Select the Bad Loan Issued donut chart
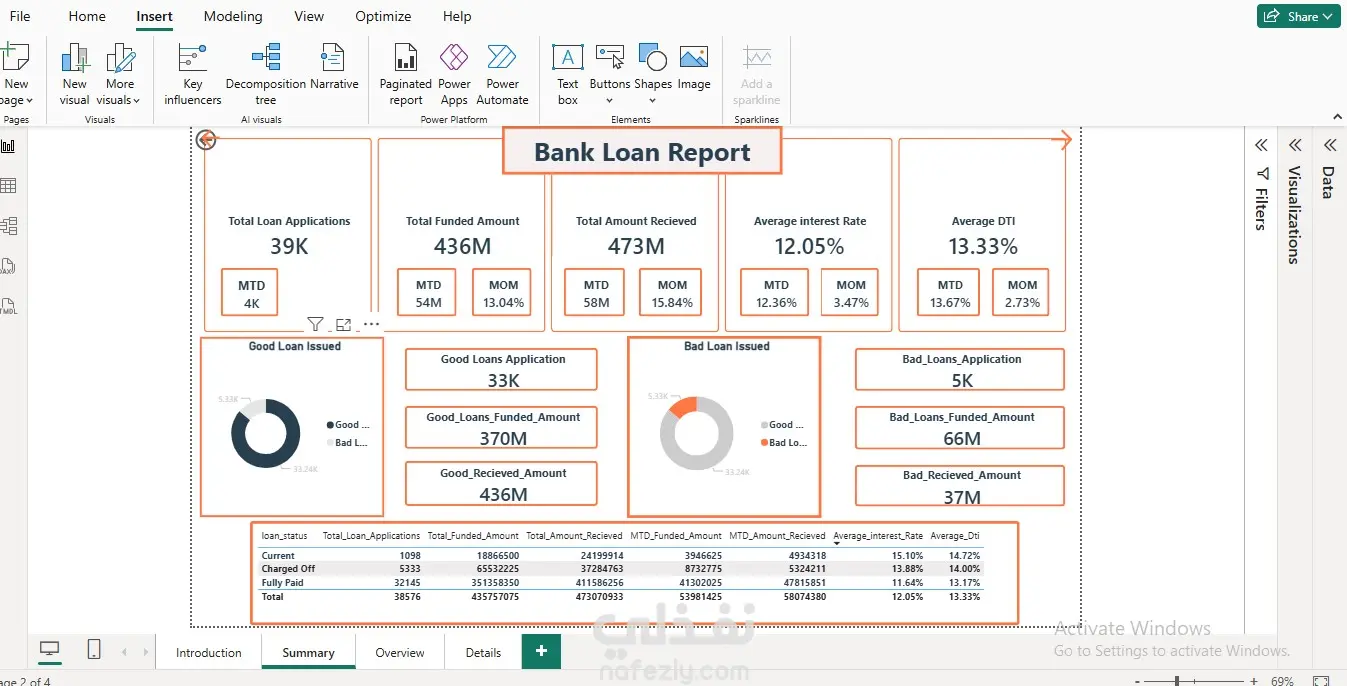Image resolution: width=1347 pixels, height=686 pixels. [724, 426]
